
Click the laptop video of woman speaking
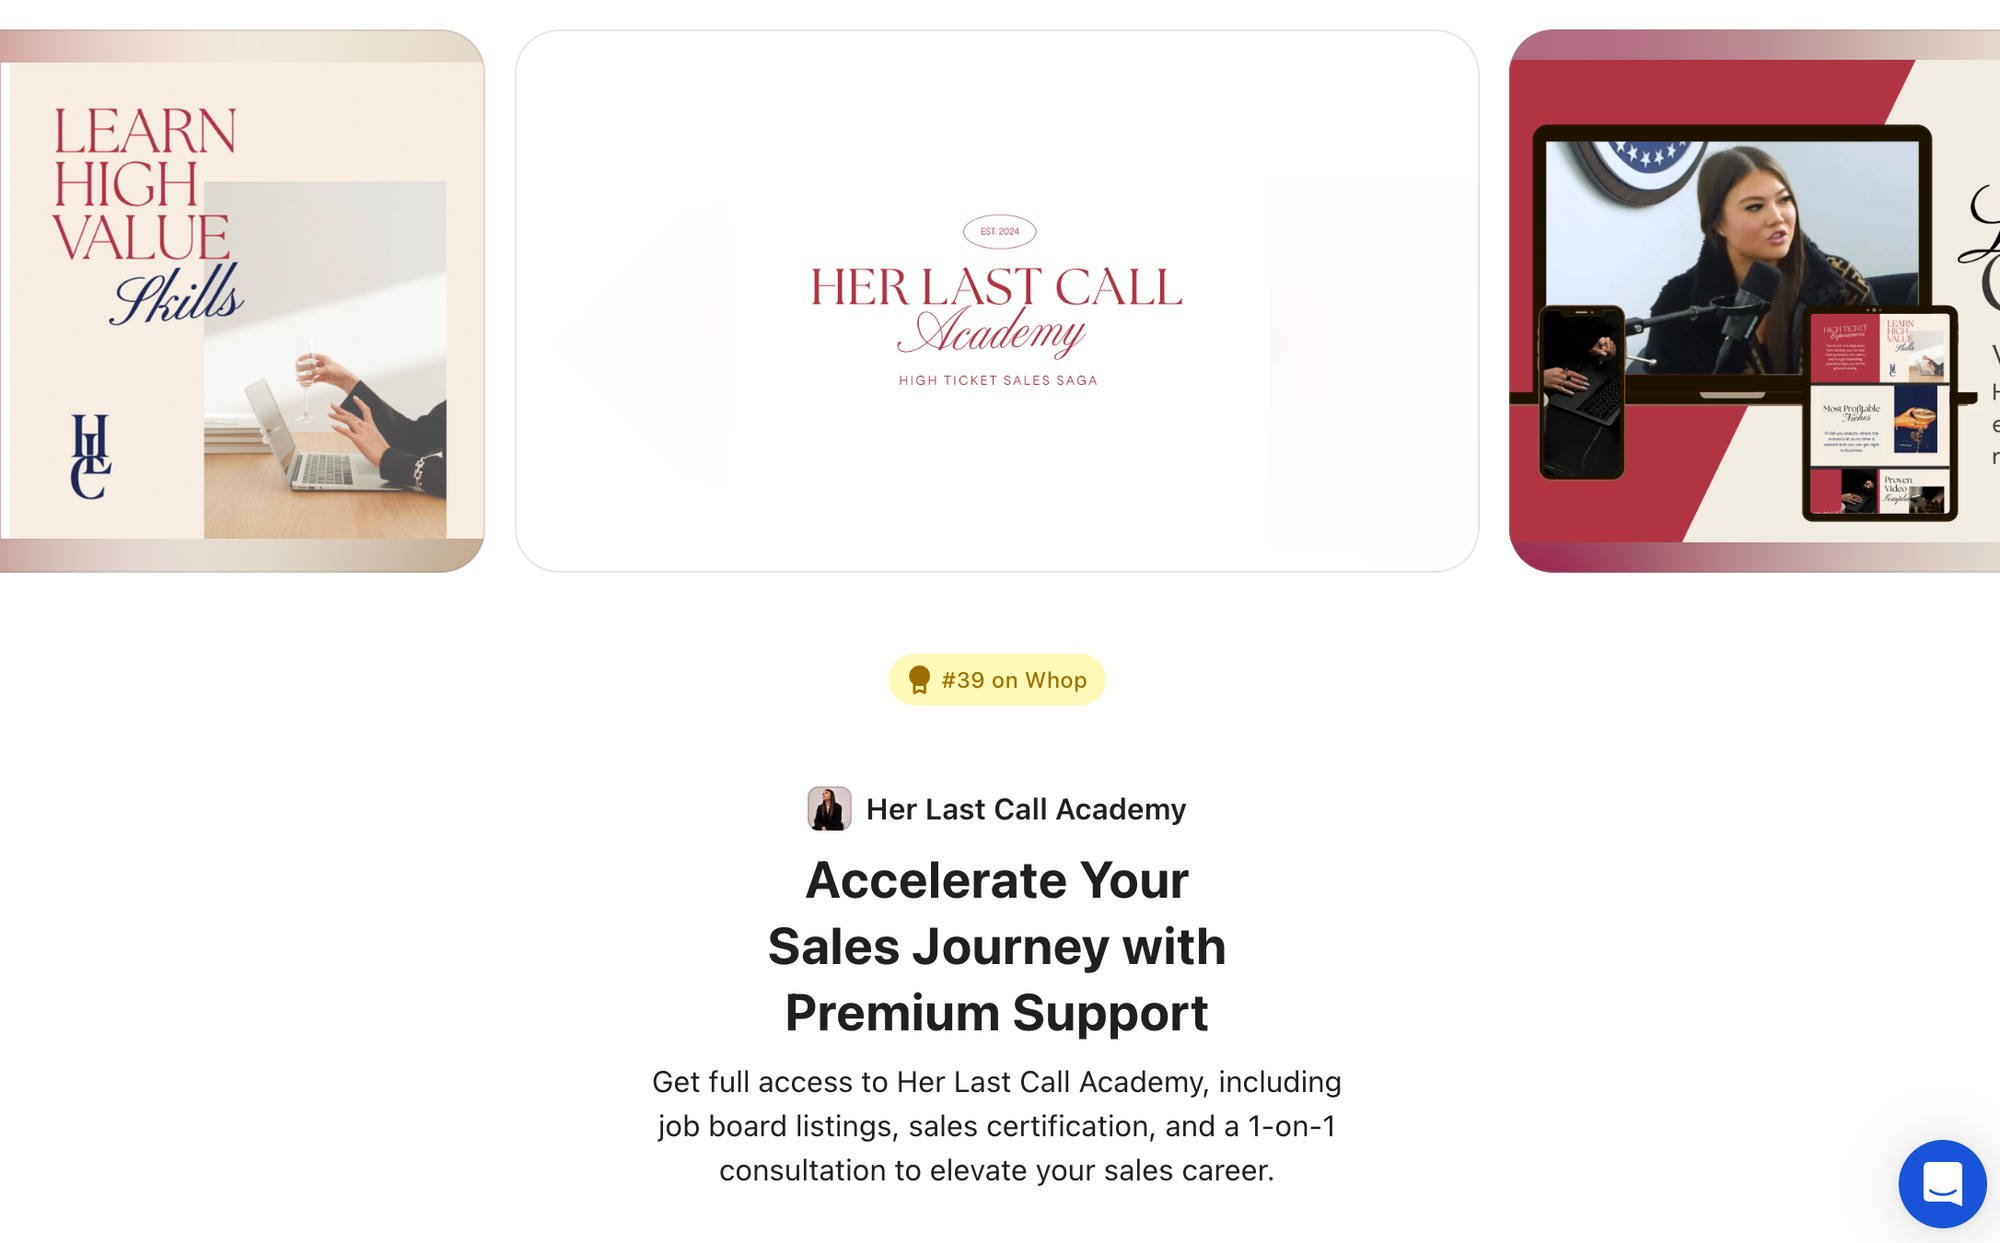(1732, 256)
